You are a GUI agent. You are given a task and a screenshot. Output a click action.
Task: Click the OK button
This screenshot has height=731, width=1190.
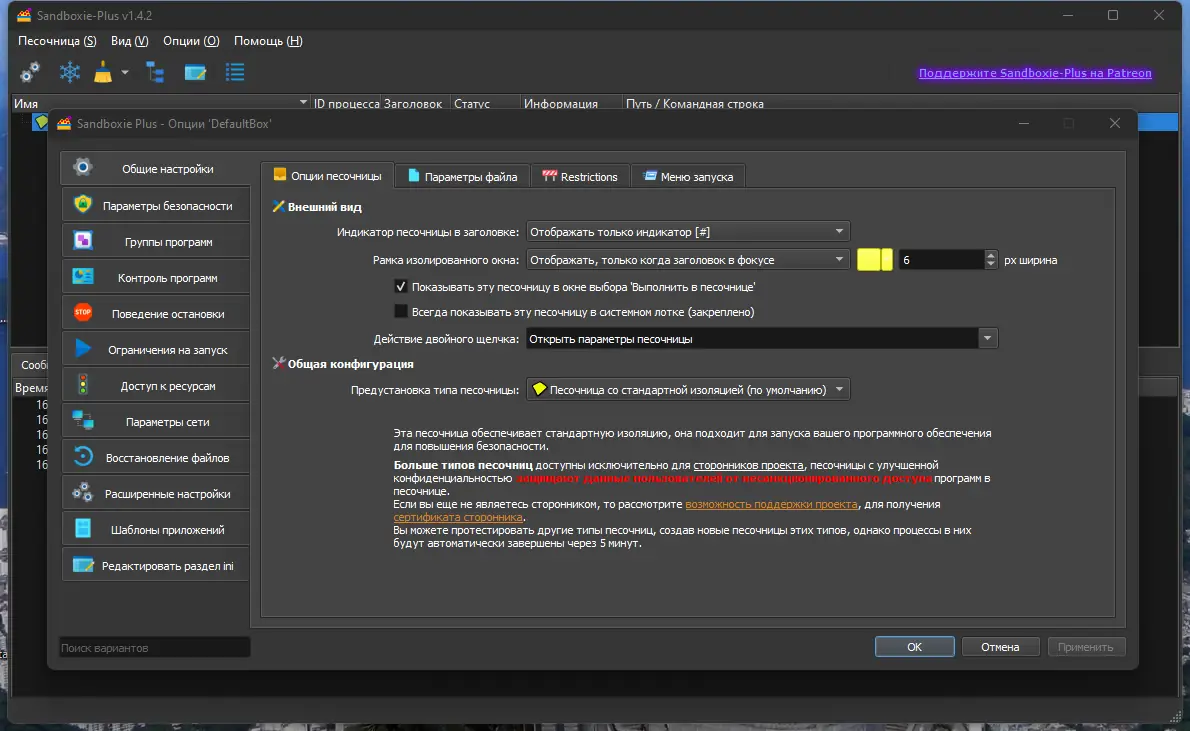click(915, 647)
